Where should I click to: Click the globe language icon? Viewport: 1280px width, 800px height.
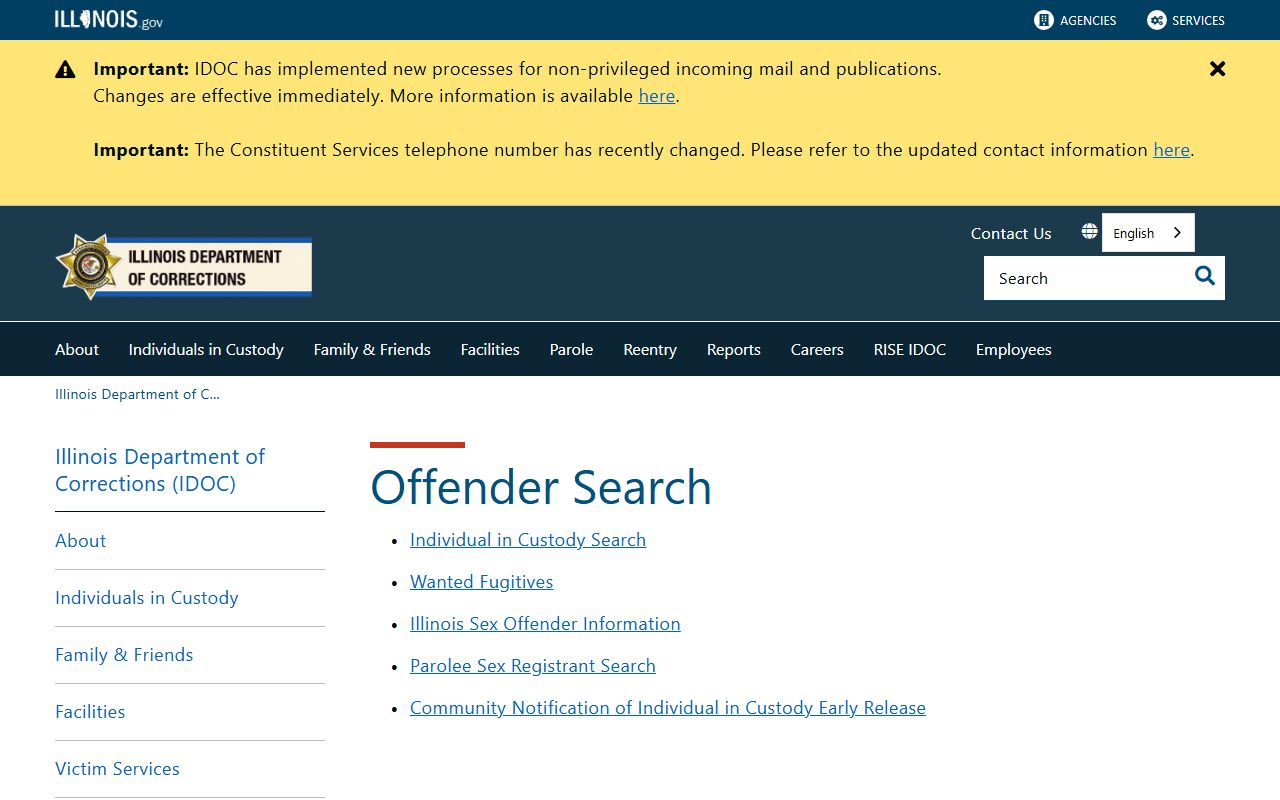pos(1089,232)
